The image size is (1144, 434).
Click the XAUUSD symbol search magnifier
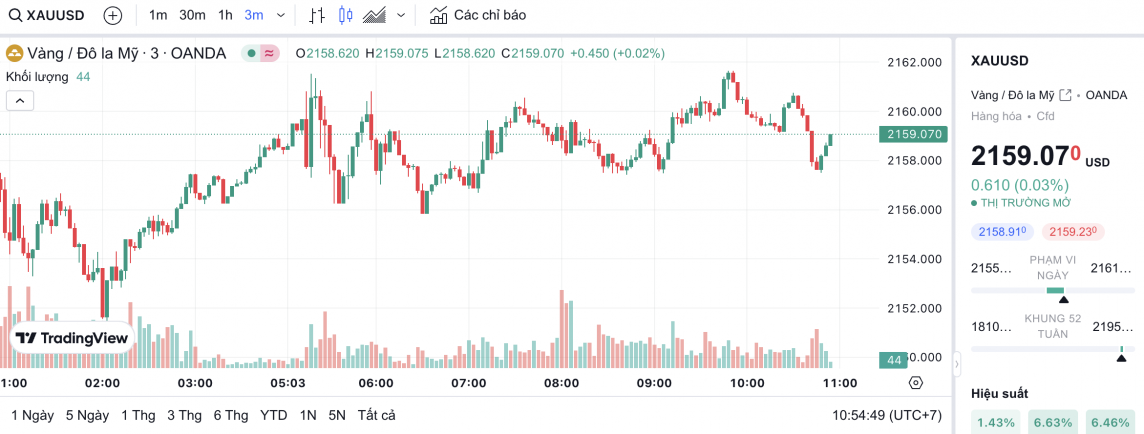(x=17, y=16)
